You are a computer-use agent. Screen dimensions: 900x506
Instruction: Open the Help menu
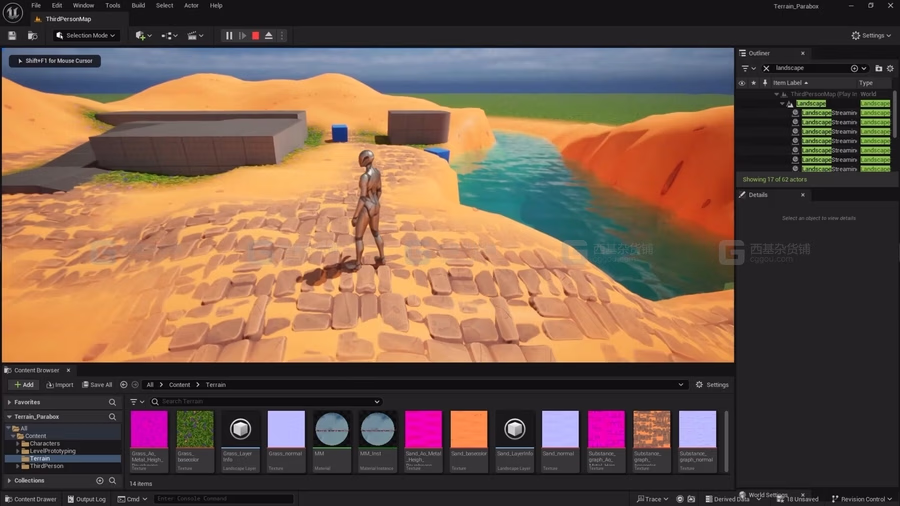(x=216, y=6)
